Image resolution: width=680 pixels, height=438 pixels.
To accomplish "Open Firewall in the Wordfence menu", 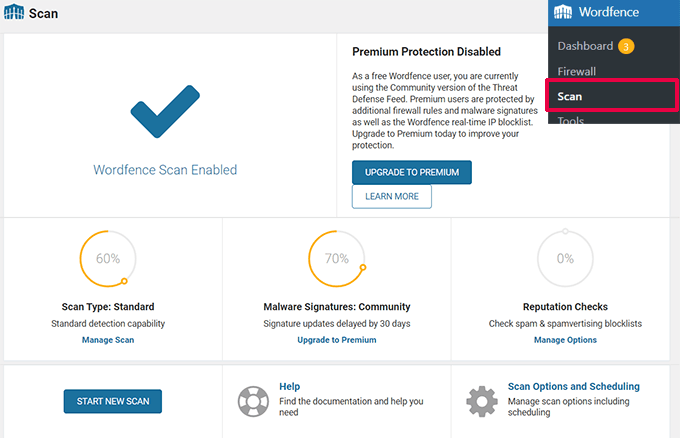I will coord(577,71).
